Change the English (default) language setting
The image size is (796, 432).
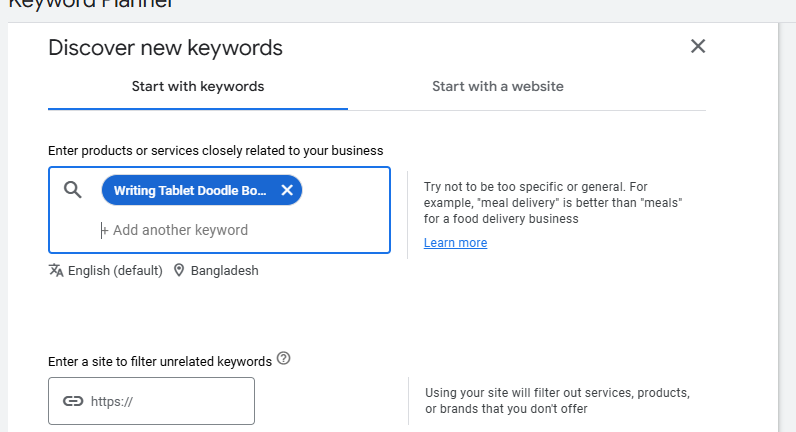click(x=115, y=271)
